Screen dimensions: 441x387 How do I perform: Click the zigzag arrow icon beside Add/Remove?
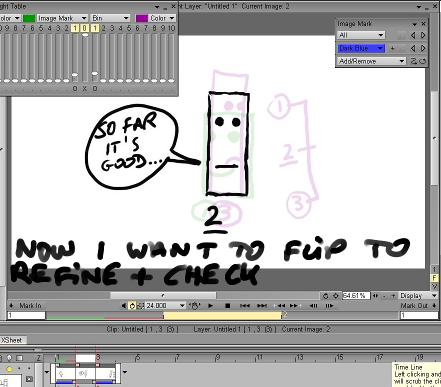[x=414, y=61]
